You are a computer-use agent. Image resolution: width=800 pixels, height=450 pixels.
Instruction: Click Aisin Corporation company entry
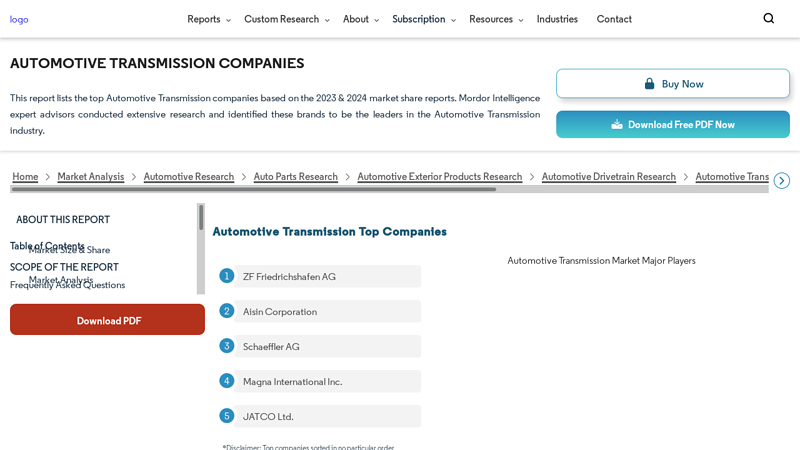[x=328, y=311]
